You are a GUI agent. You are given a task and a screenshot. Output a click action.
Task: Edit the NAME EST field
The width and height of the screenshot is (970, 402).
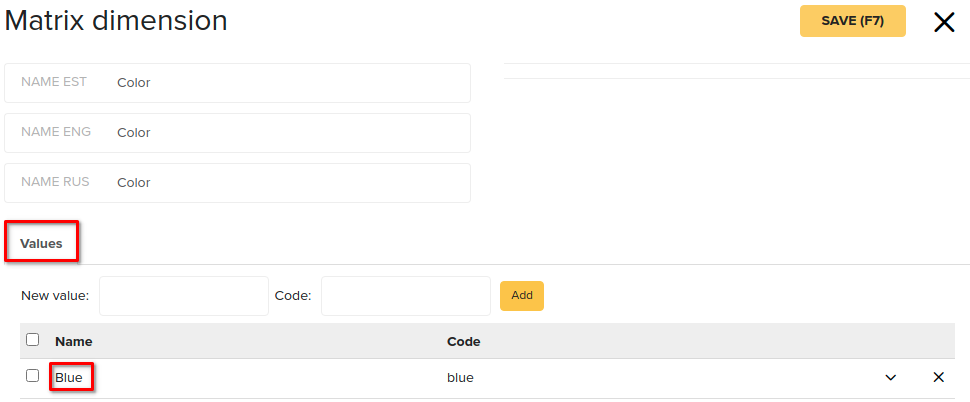238,83
